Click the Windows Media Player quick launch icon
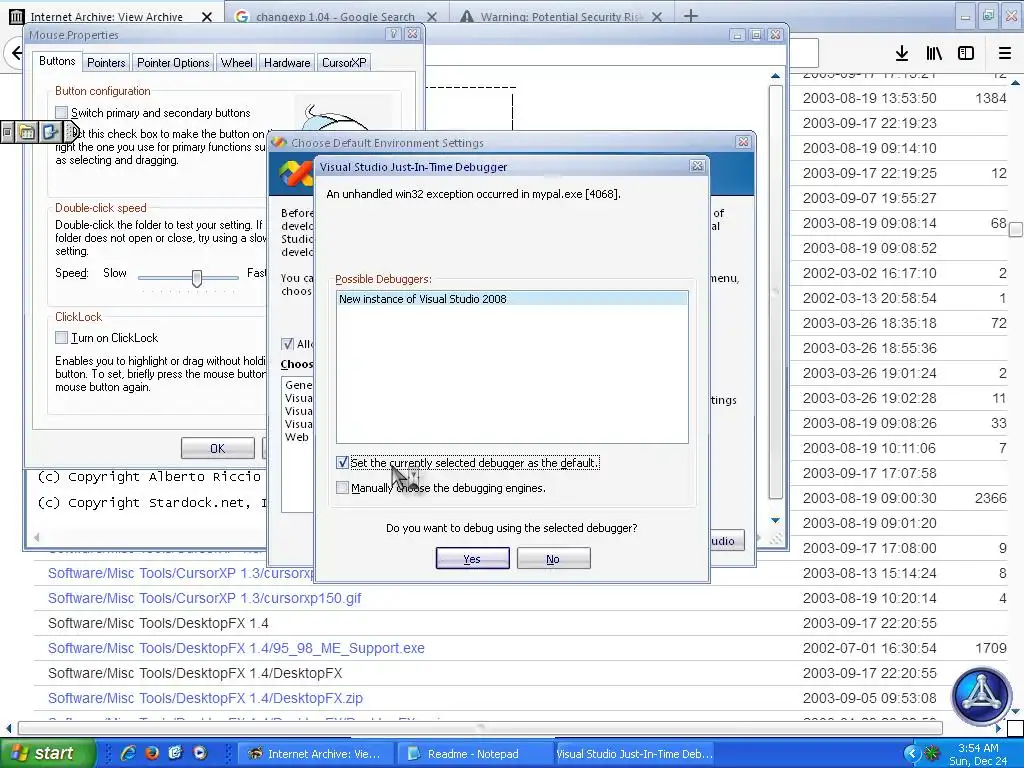 [199, 753]
